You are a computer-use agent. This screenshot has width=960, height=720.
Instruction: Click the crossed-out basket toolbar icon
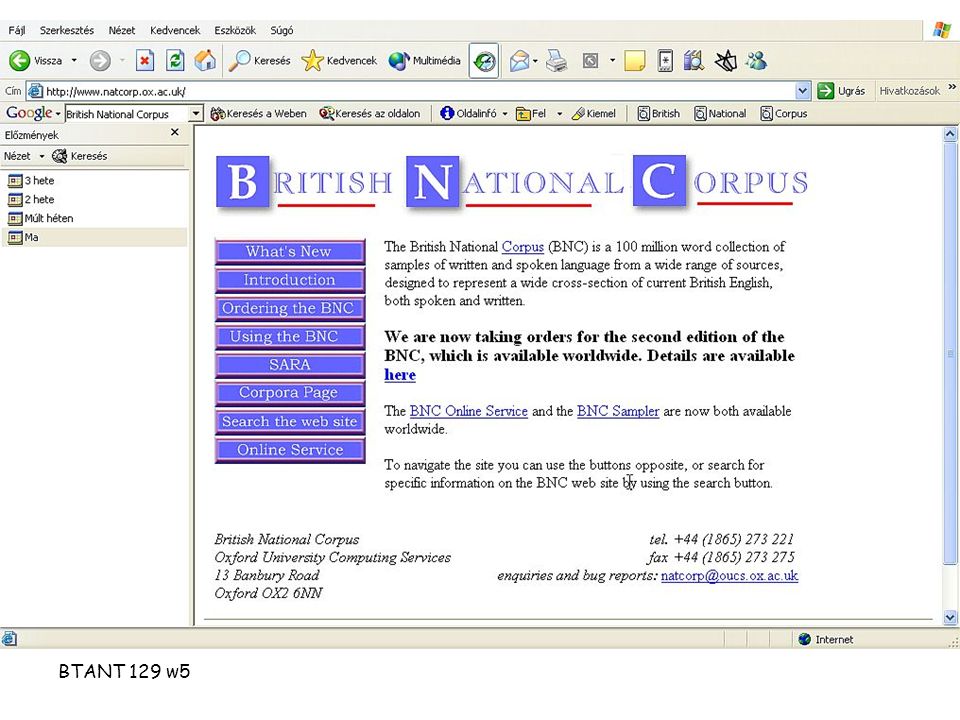click(x=726, y=60)
